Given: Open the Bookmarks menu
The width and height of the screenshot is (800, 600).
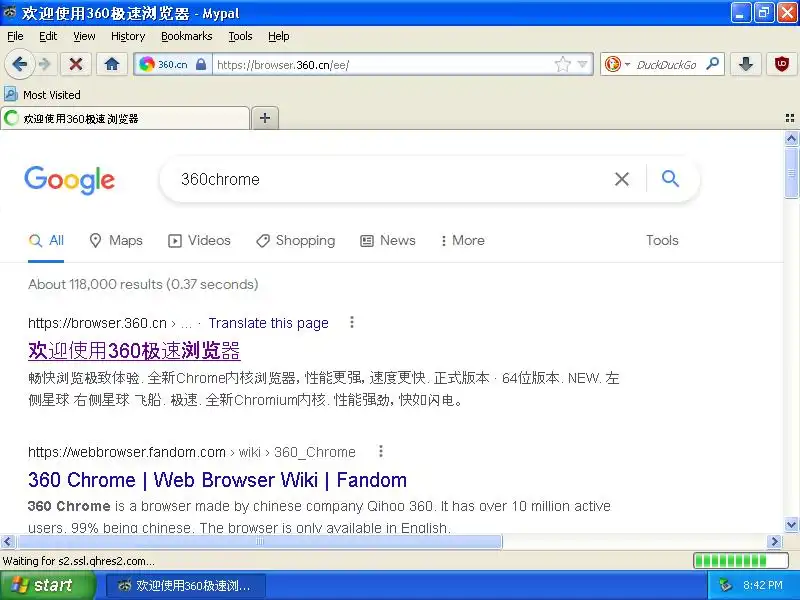Looking at the screenshot, I should click(187, 36).
